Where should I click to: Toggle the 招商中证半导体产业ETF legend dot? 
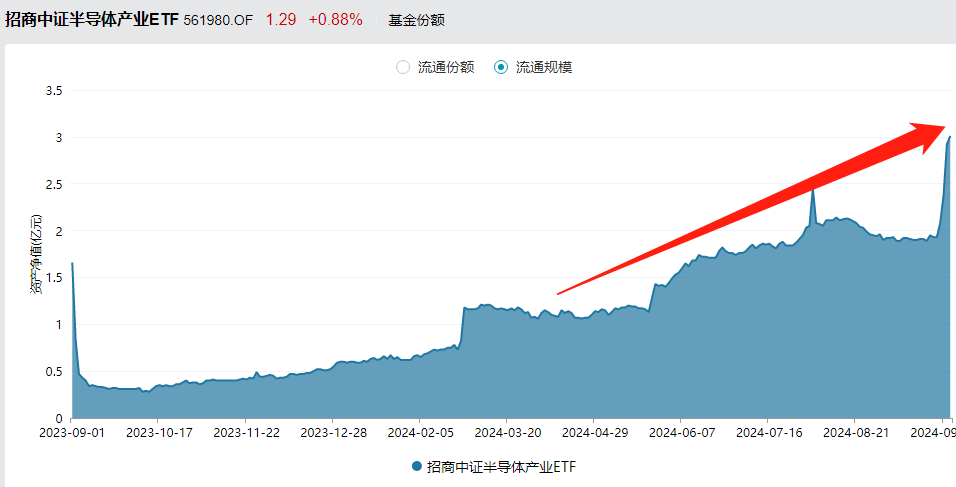[417, 467]
